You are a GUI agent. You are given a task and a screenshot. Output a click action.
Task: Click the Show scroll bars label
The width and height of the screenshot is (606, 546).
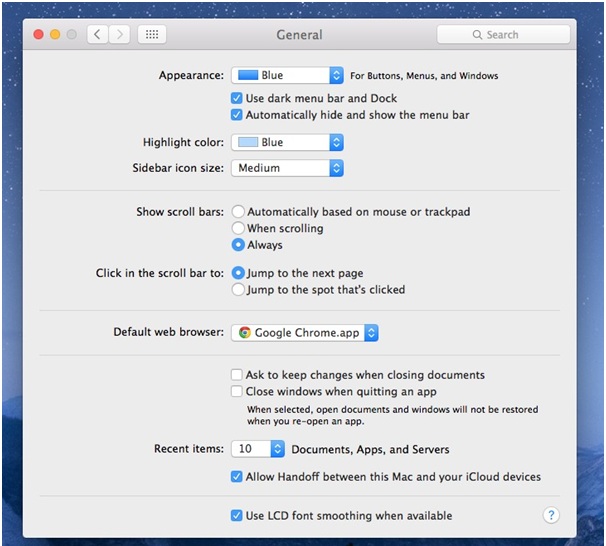point(180,212)
